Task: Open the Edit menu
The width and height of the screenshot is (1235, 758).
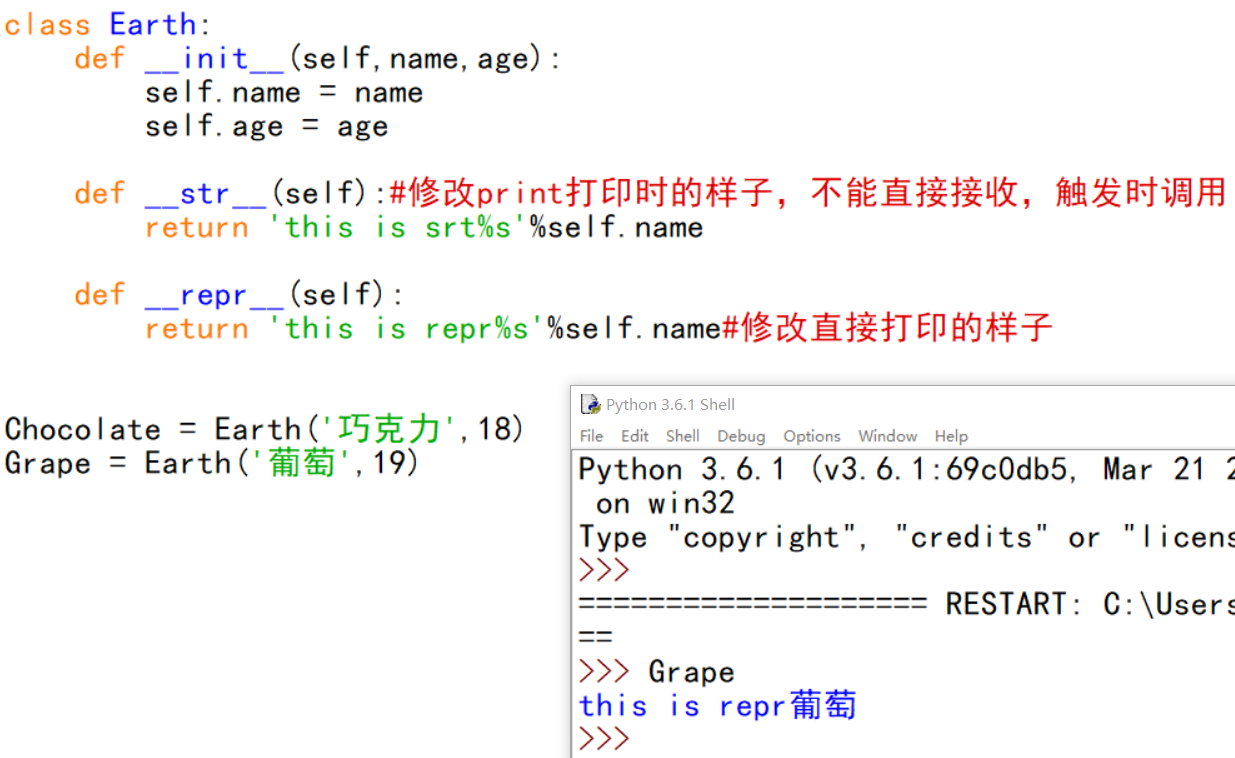Action: click(x=635, y=436)
